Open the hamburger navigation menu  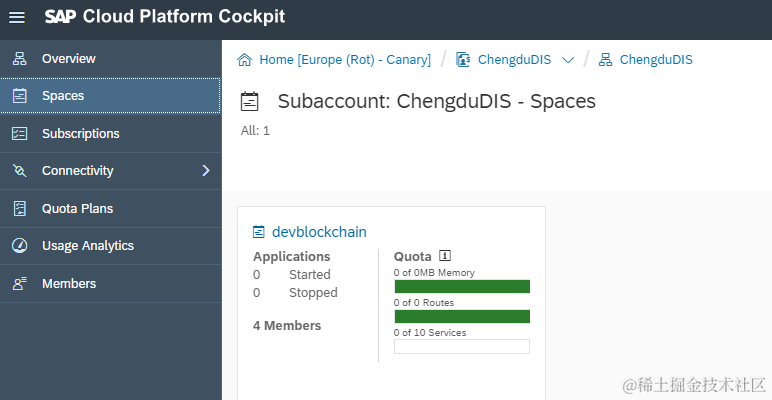coord(17,18)
